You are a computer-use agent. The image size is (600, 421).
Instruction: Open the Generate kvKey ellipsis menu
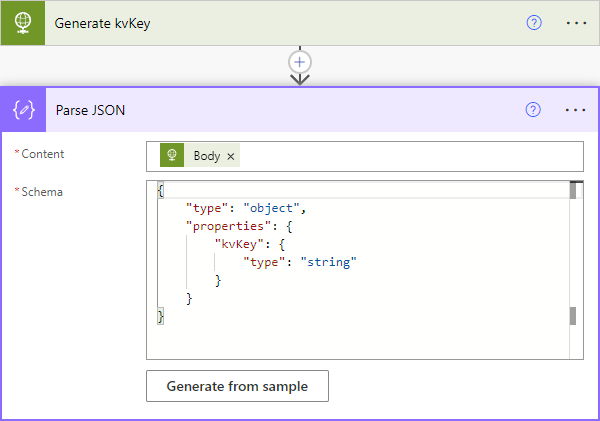coord(575,22)
